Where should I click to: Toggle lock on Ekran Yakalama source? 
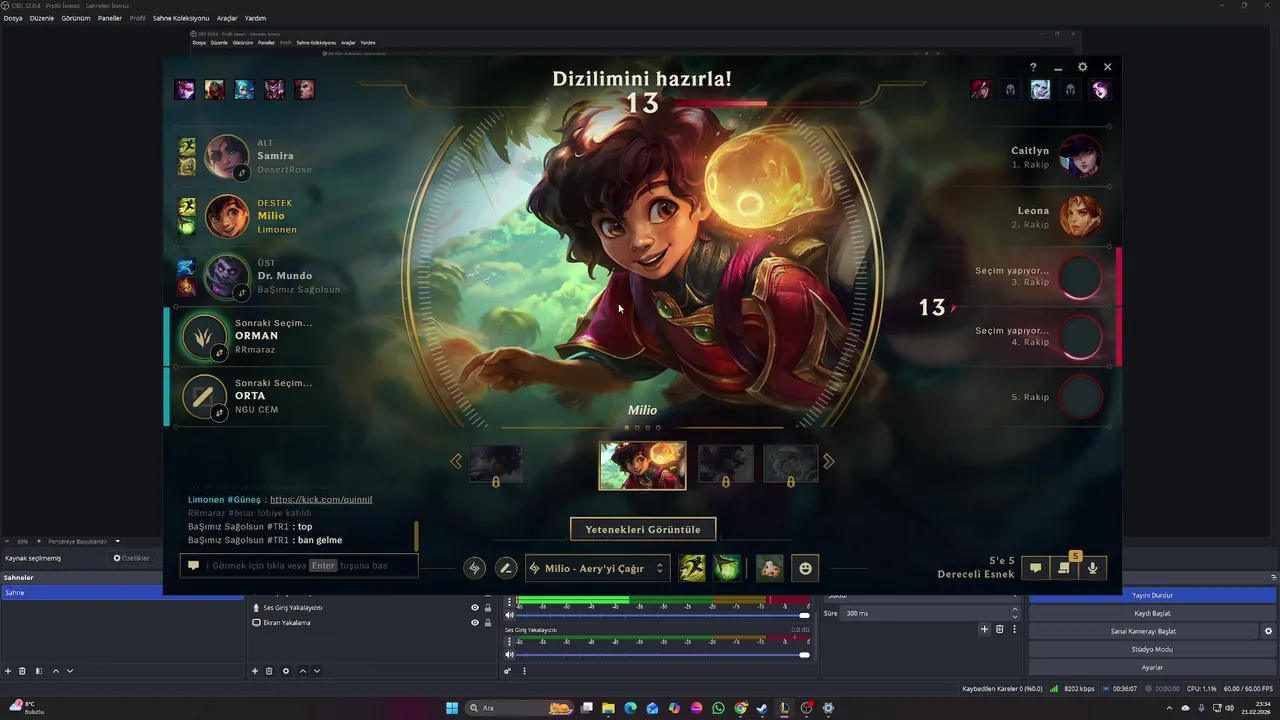[488, 623]
